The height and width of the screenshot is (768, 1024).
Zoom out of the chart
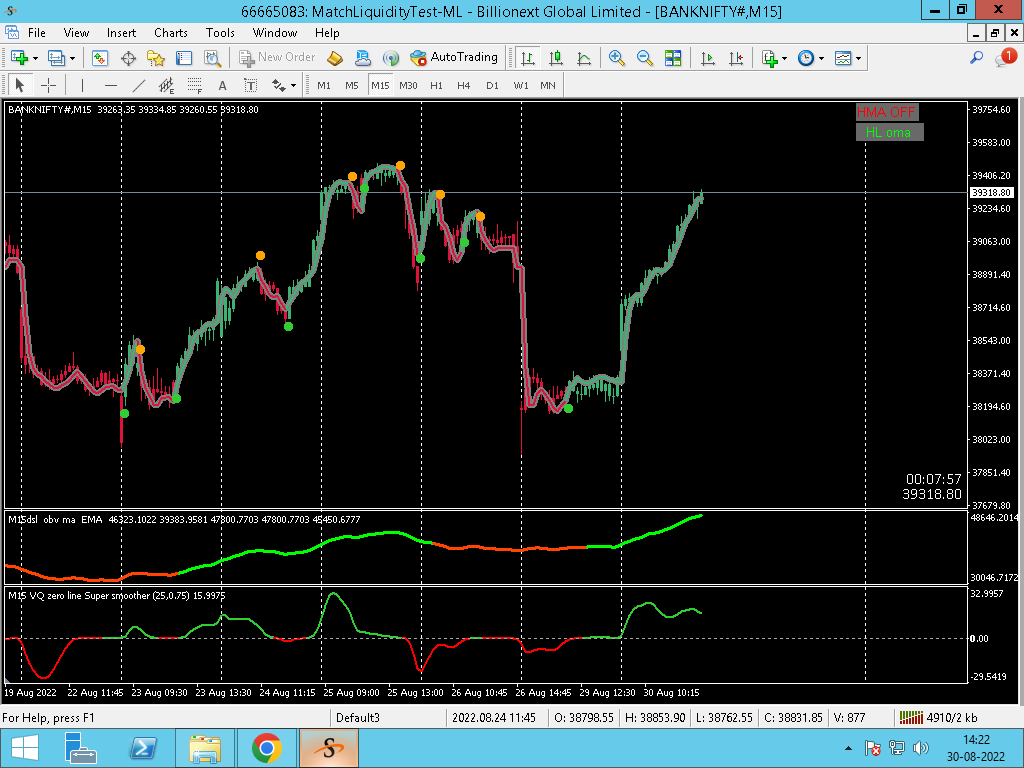coord(644,58)
